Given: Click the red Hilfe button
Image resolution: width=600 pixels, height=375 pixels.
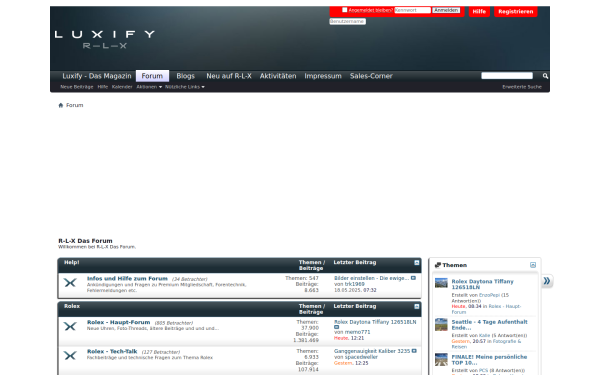Looking at the screenshot, I should (479, 11).
